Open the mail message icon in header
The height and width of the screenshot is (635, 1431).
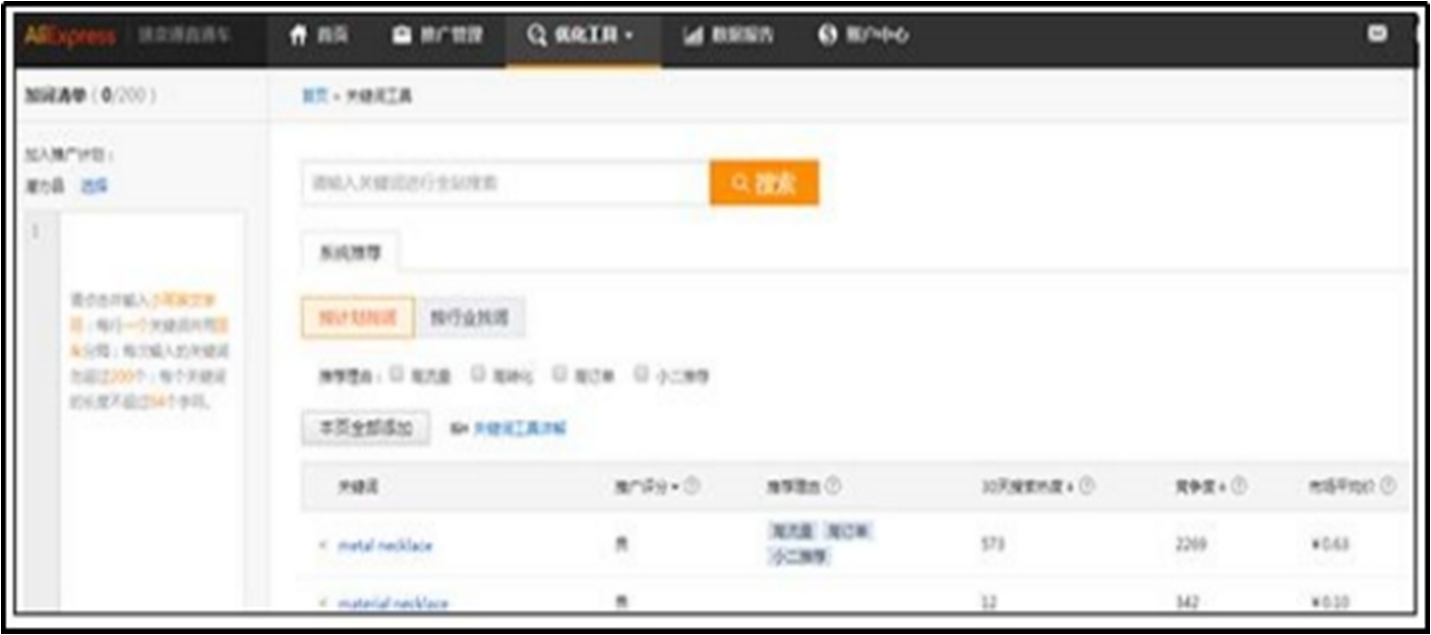point(1377,34)
